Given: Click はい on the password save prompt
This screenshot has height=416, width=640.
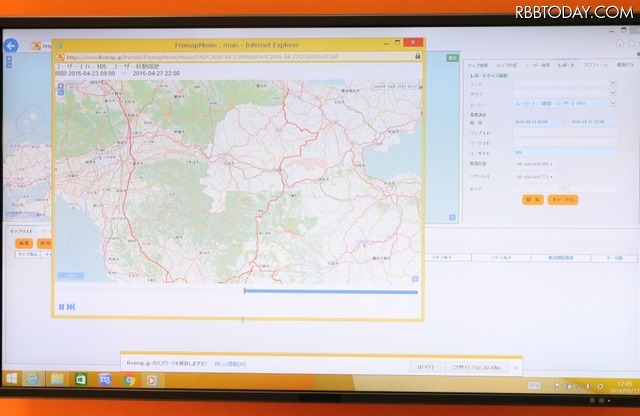Looking at the screenshot, I should [x=426, y=367].
